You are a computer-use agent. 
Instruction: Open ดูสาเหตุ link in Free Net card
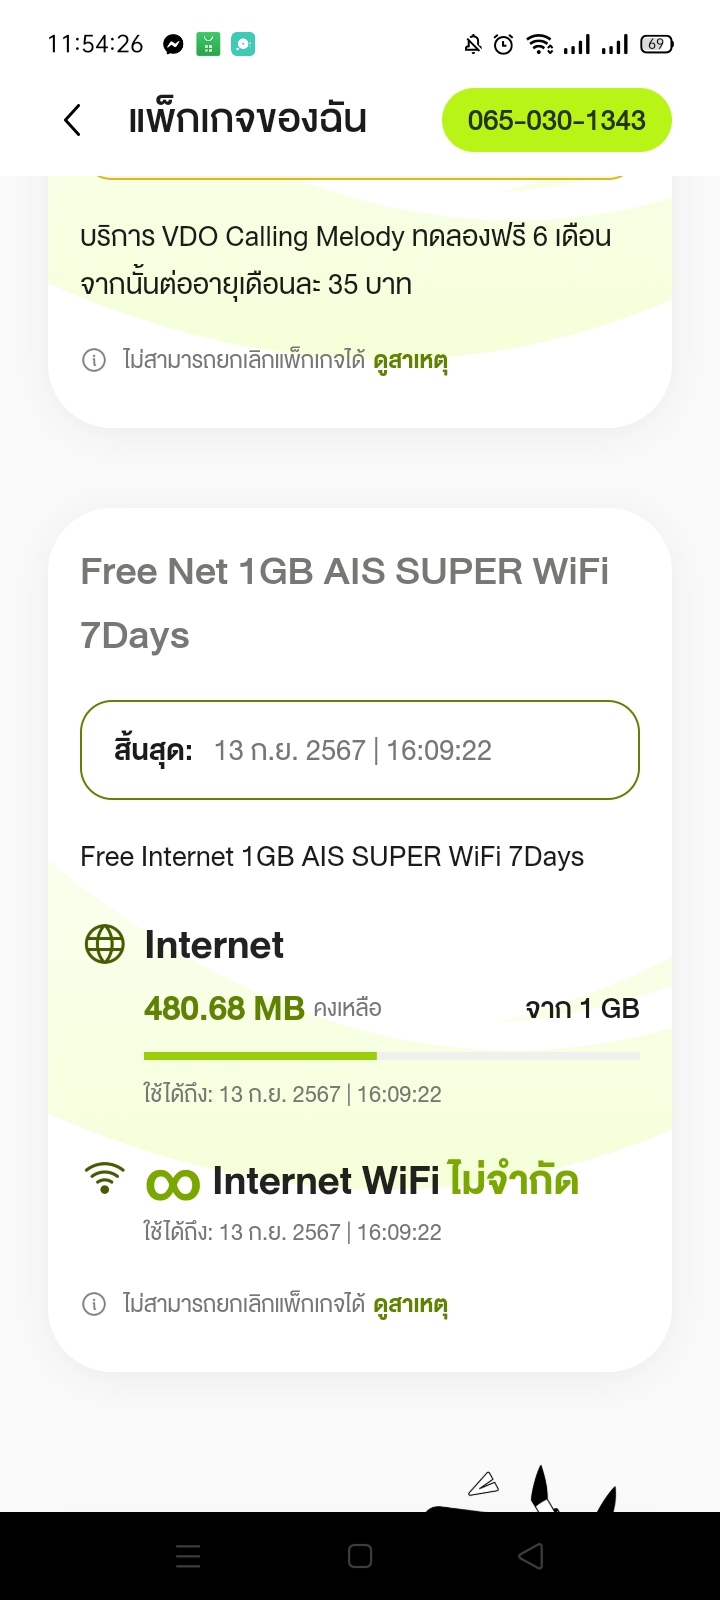coord(410,1304)
